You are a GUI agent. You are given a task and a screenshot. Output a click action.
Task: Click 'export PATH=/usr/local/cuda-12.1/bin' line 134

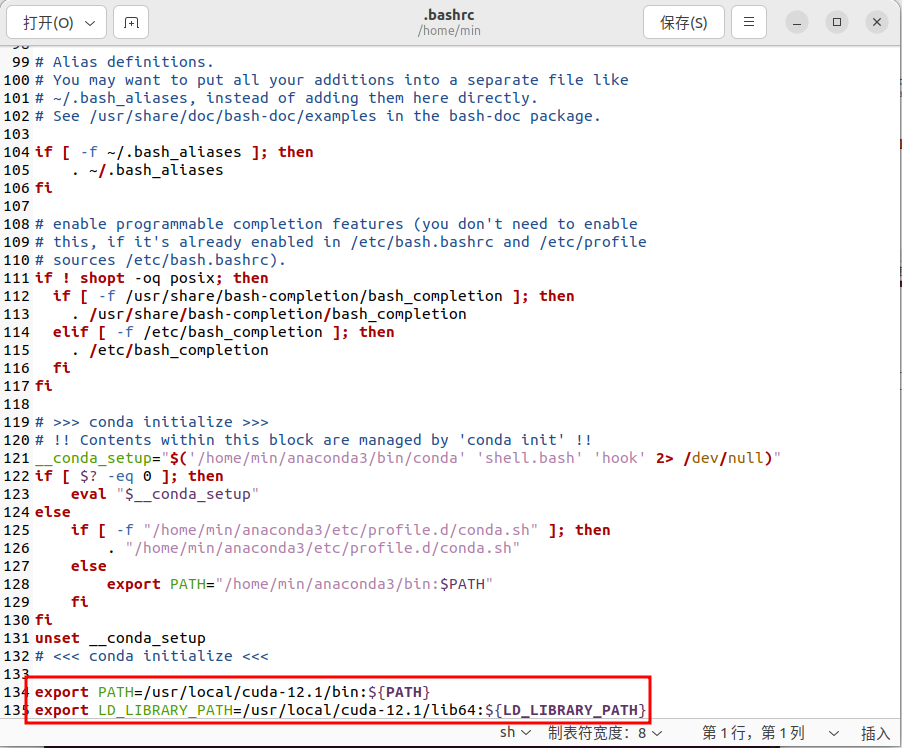click(x=232, y=692)
